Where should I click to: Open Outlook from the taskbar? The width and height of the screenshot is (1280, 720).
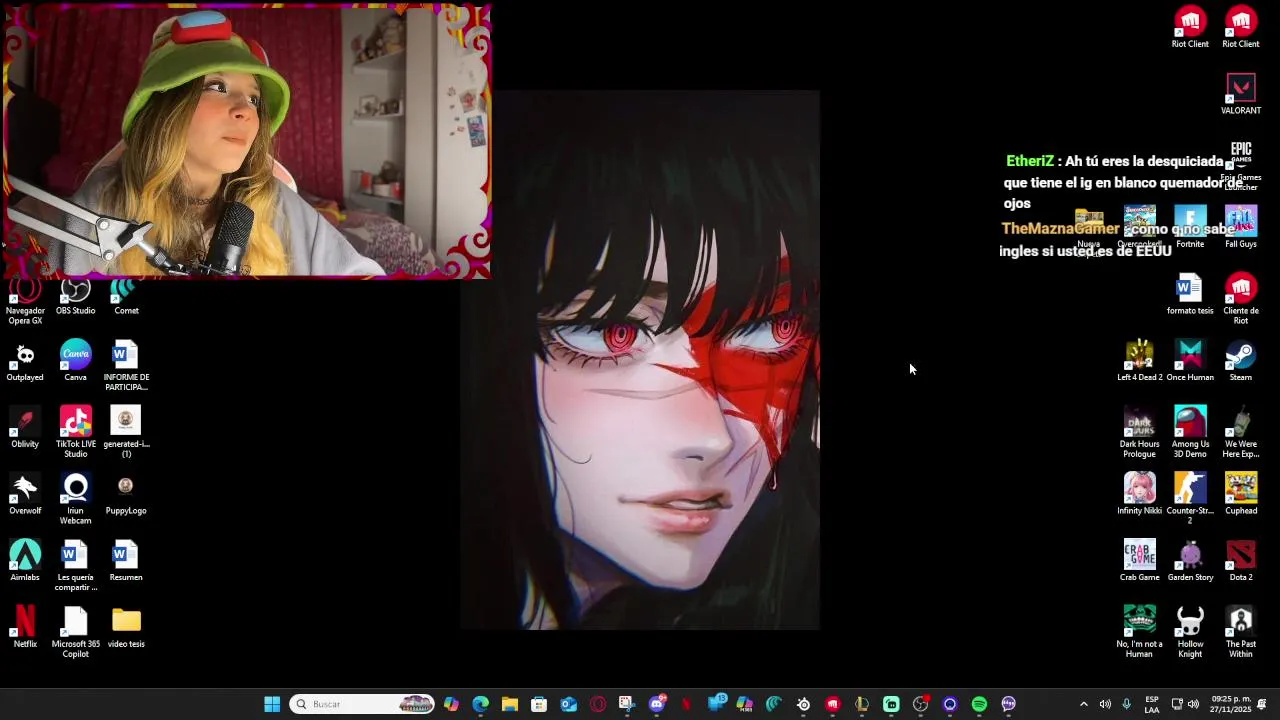[x=569, y=704]
